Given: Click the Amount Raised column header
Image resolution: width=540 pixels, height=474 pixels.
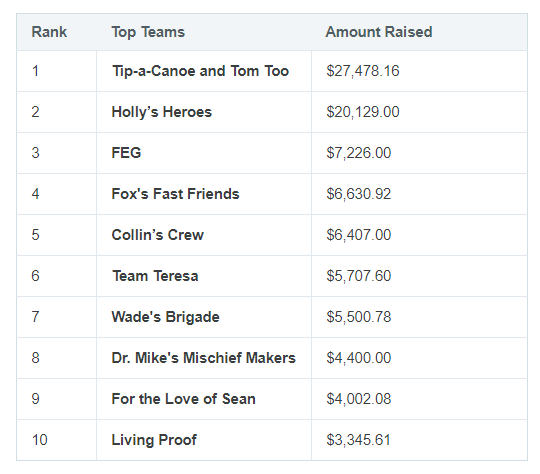Looking at the screenshot, I should (379, 32).
